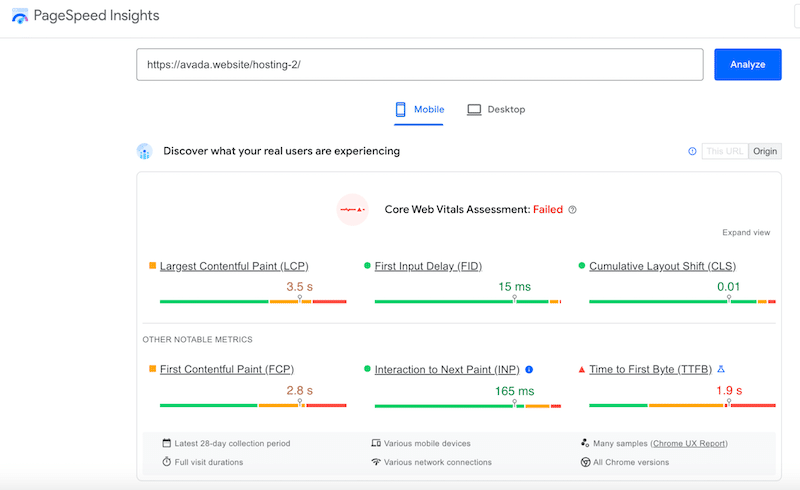
Task: Click the INP distribution bar
Action: tap(468, 406)
